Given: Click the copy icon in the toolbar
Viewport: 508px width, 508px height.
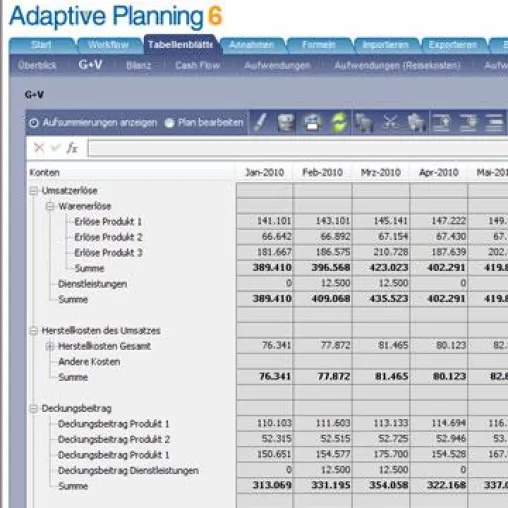Looking at the screenshot, I should click(x=364, y=123).
